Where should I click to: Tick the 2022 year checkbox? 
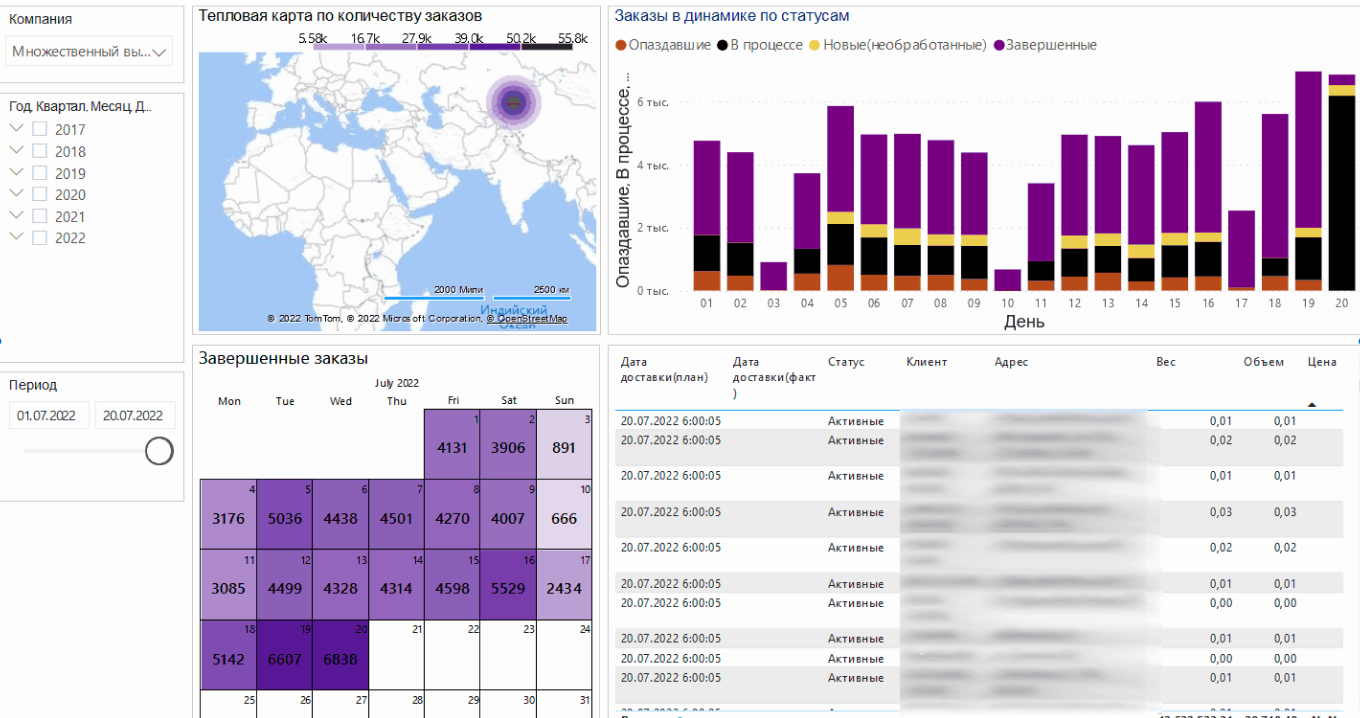click(x=40, y=238)
